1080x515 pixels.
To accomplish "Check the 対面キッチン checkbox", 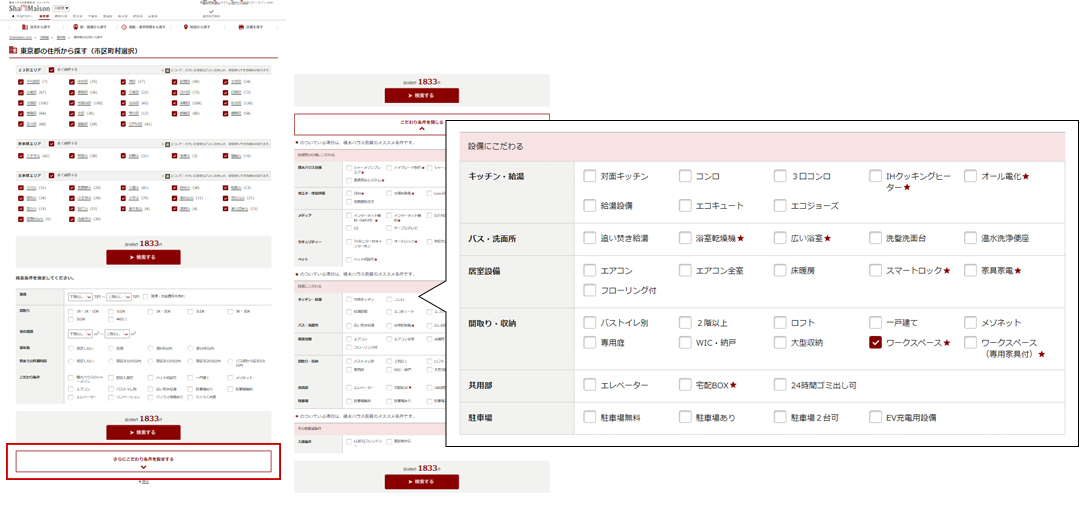I will pos(590,176).
